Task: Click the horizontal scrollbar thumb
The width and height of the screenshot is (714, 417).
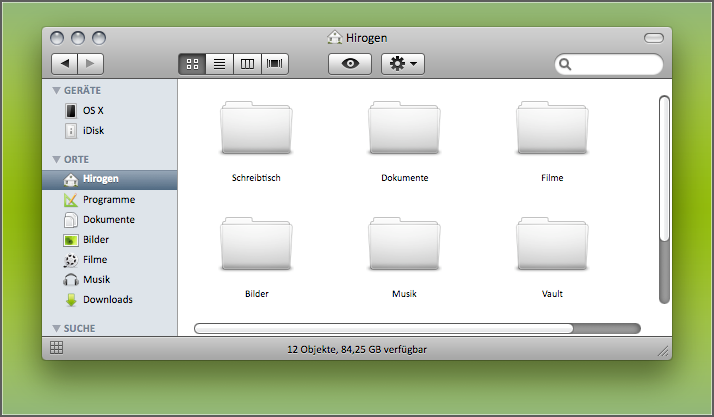Action: tap(383, 329)
